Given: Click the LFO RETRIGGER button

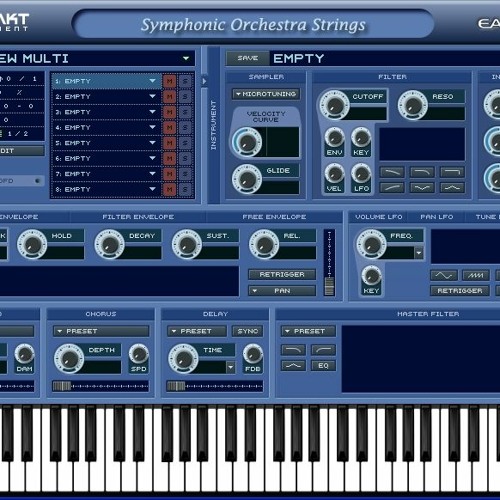Looking at the screenshot, I should pos(460,291).
